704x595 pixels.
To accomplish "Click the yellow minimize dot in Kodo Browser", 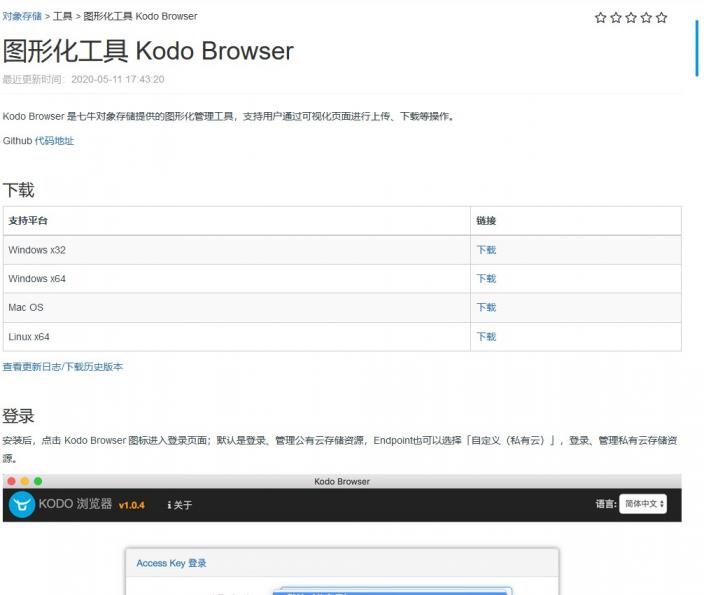I will (x=25, y=481).
